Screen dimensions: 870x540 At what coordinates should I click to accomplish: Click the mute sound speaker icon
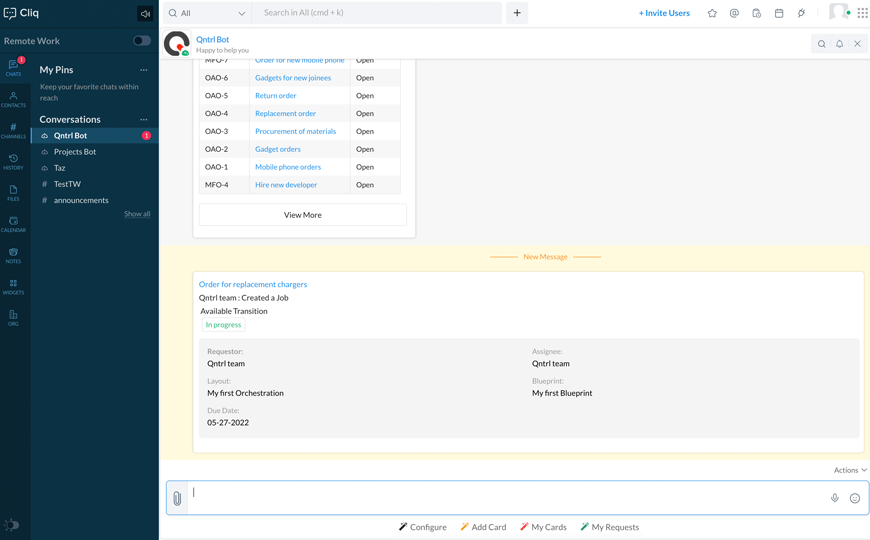click(x=145, y=14)
